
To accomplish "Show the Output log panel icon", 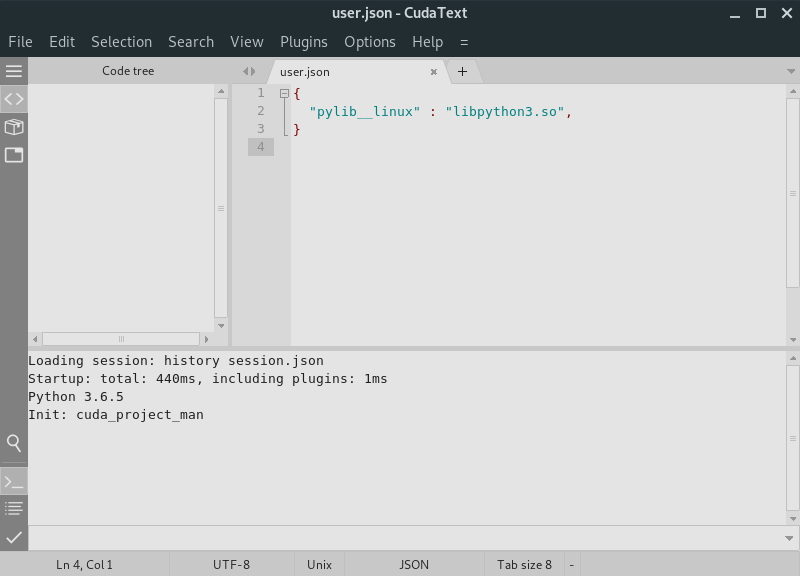I will (x=13, y=507).
